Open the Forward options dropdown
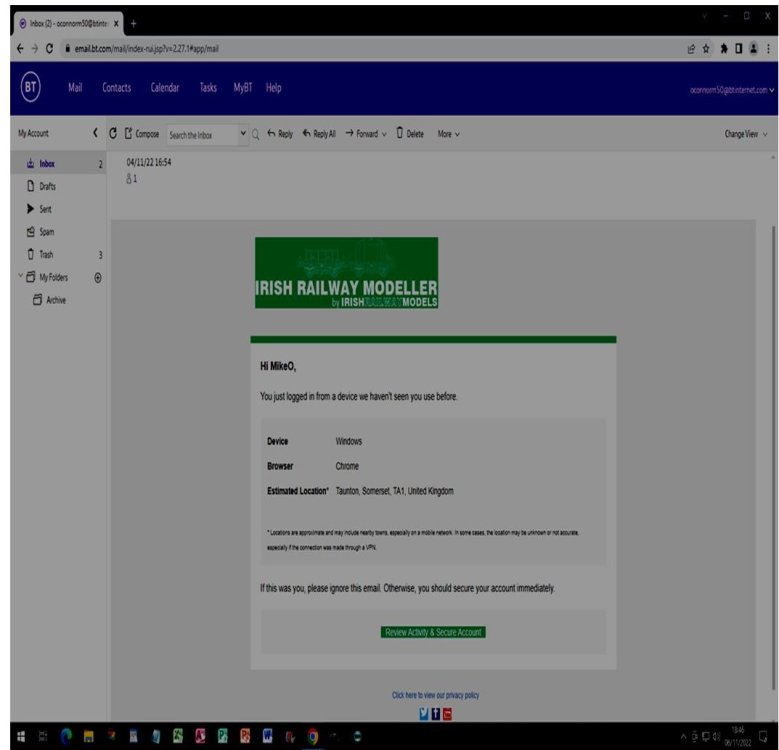This screenshot has width=779, height=750. 385,134
